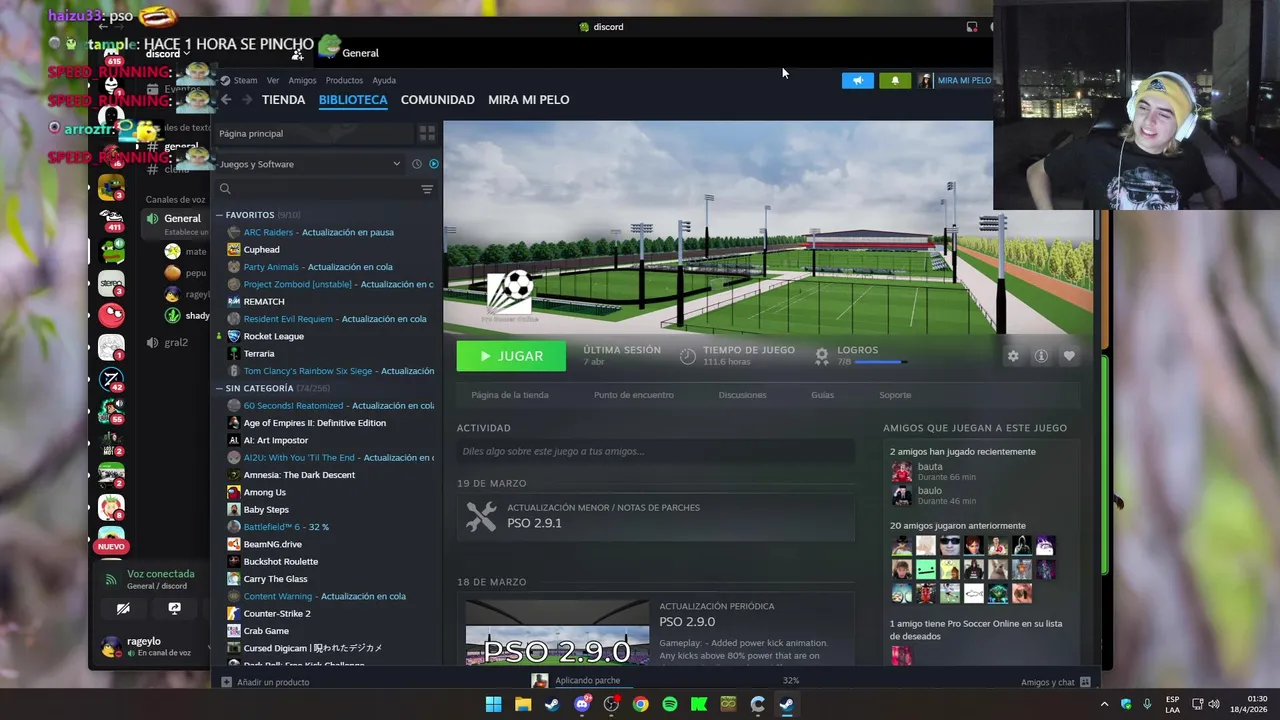Select Counter-Strike 2 in the library

coord(277,613)
